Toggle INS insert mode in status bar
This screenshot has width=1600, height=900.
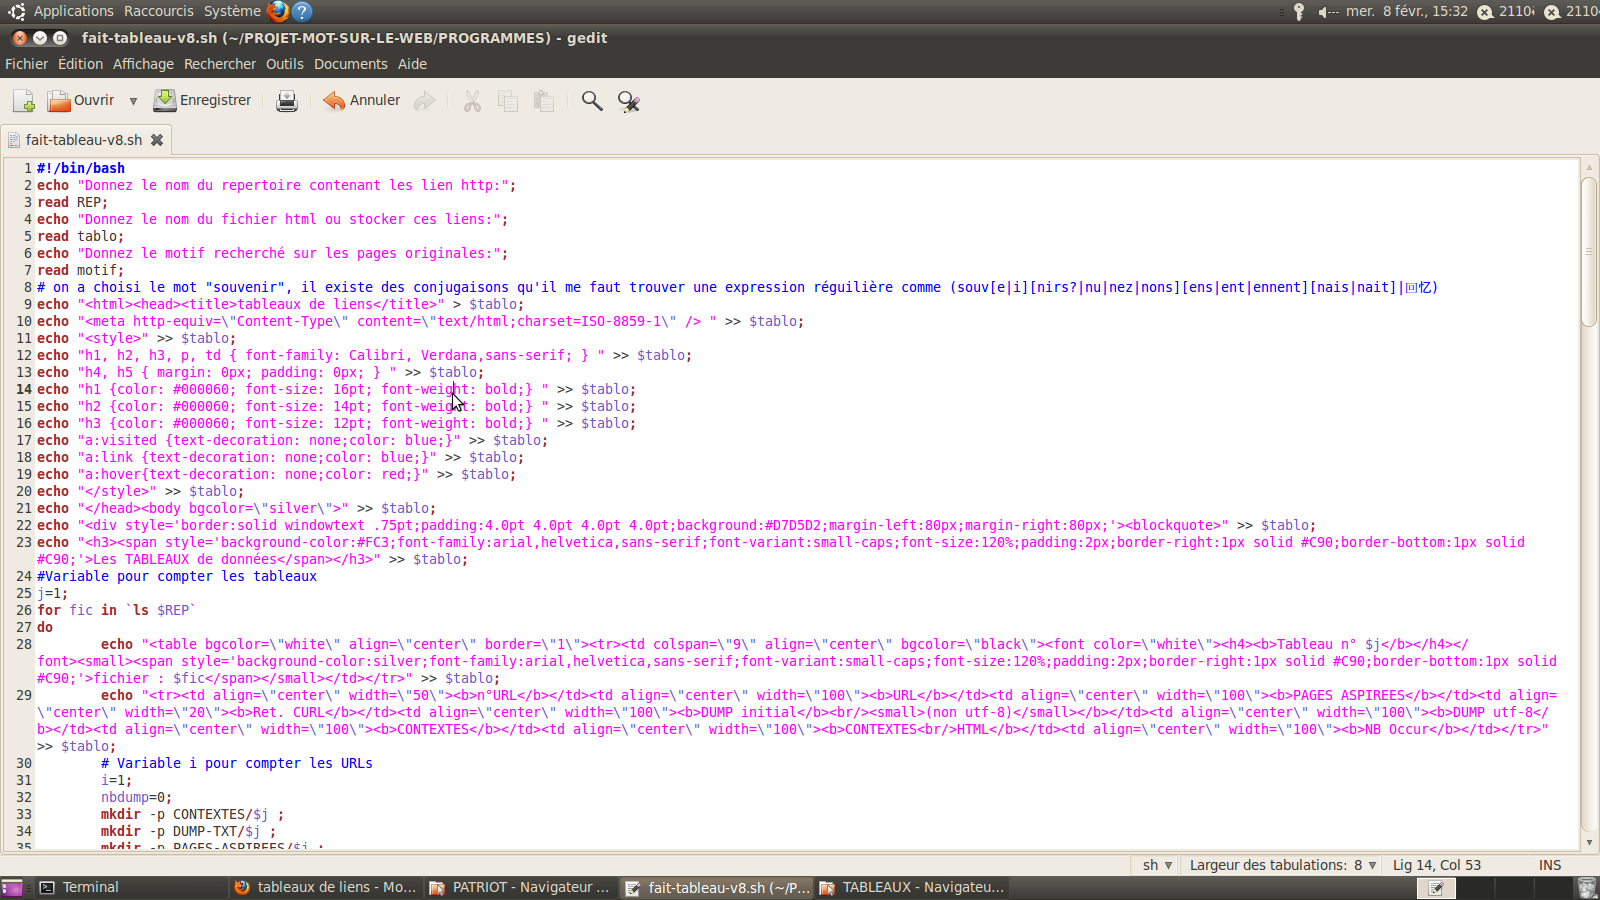[x=1549, y=865]
